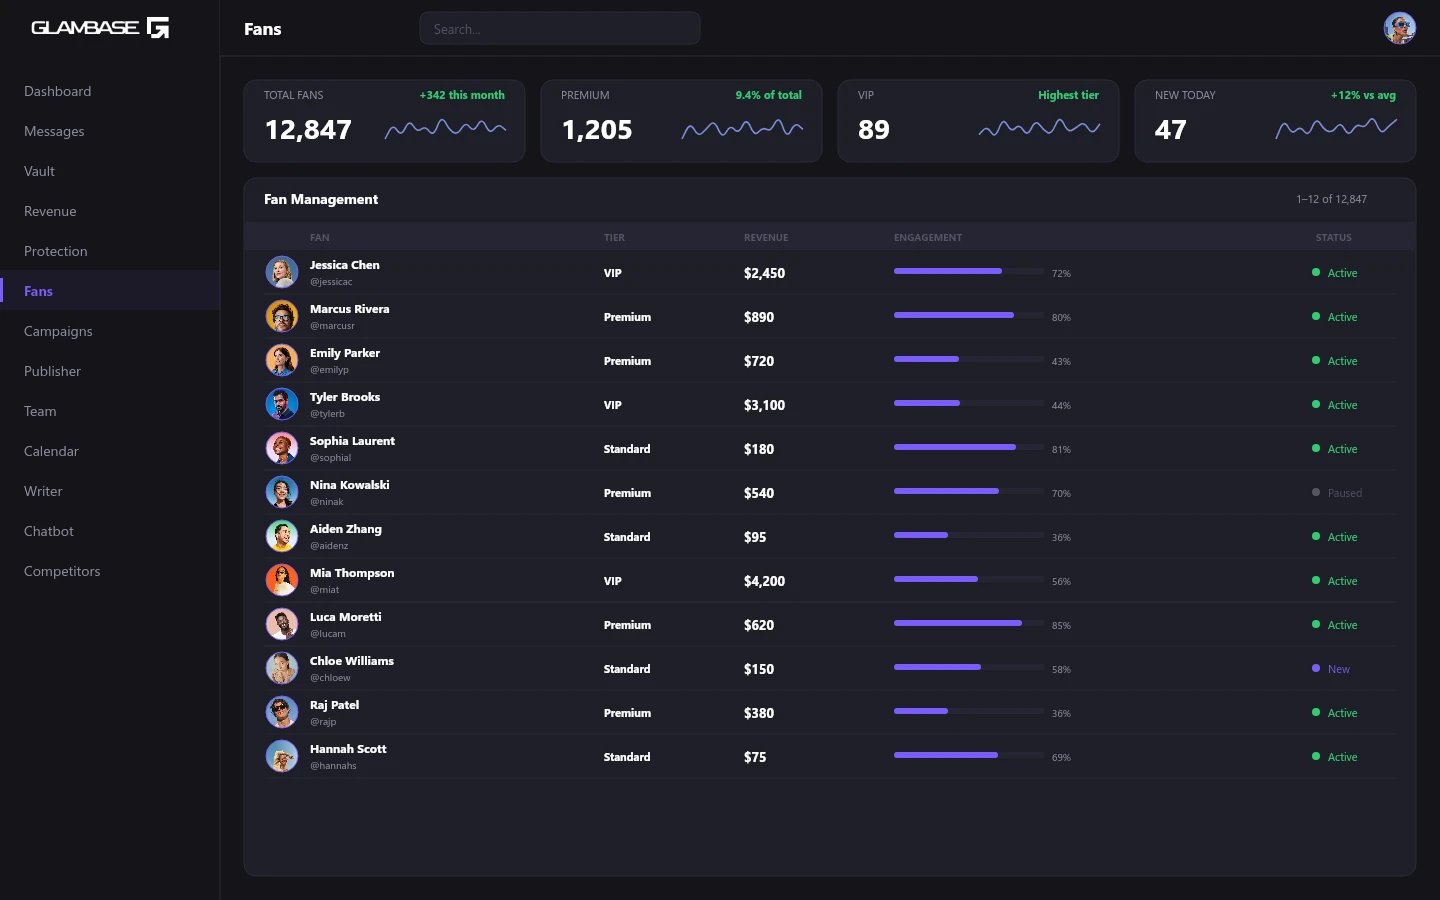Image resolution: width=1440 pixels, height=900 pixels.
Task: Go to Messages in the sidebar
Action: tap(54, 131)
